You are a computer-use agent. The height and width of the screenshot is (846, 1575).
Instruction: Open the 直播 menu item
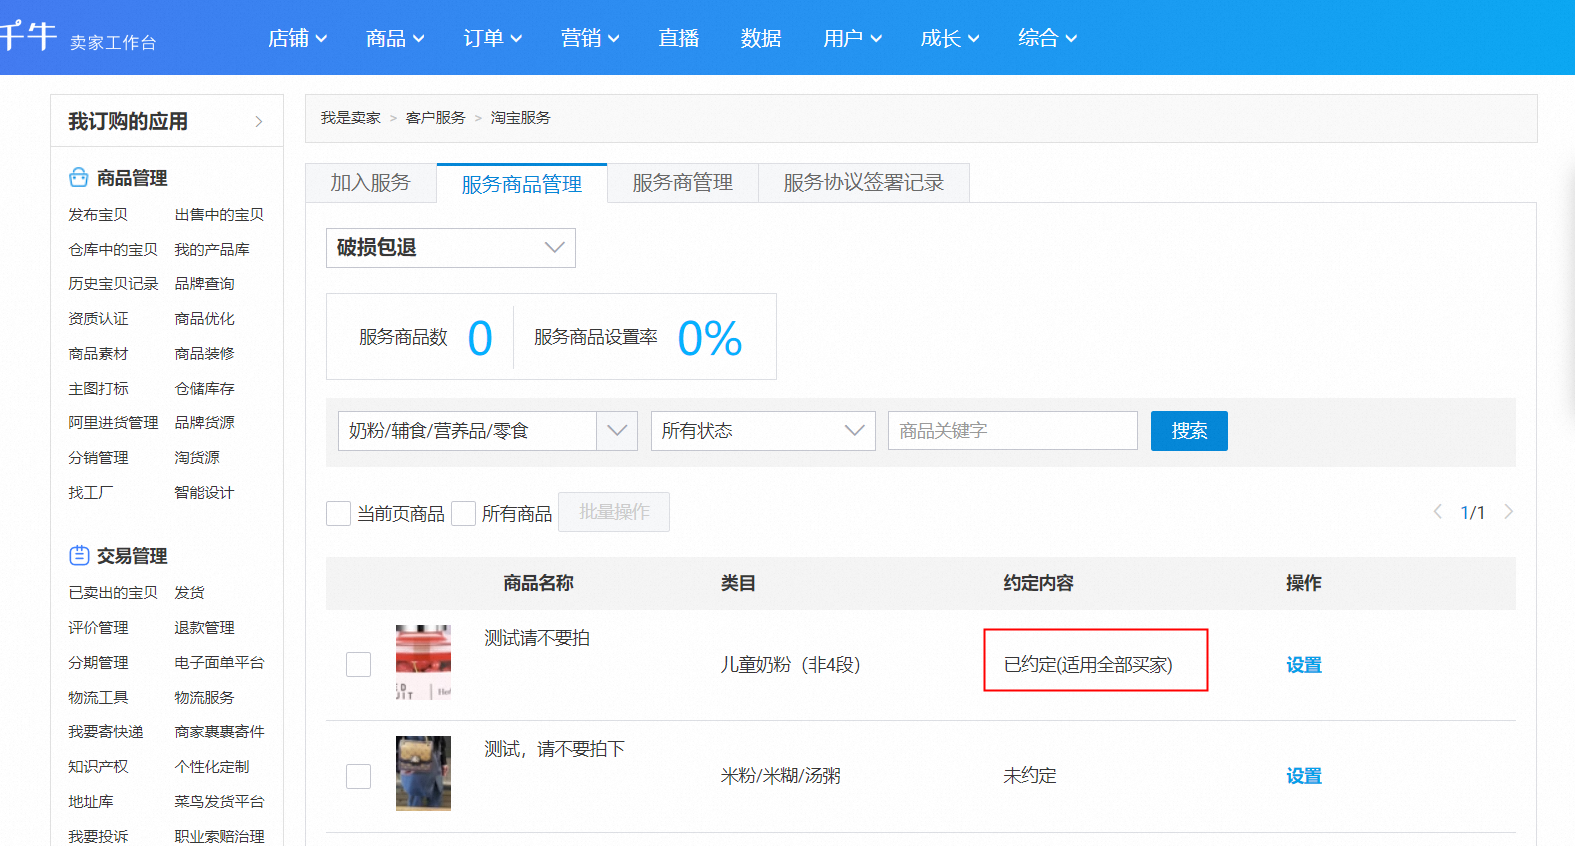(x=679, y=38)
